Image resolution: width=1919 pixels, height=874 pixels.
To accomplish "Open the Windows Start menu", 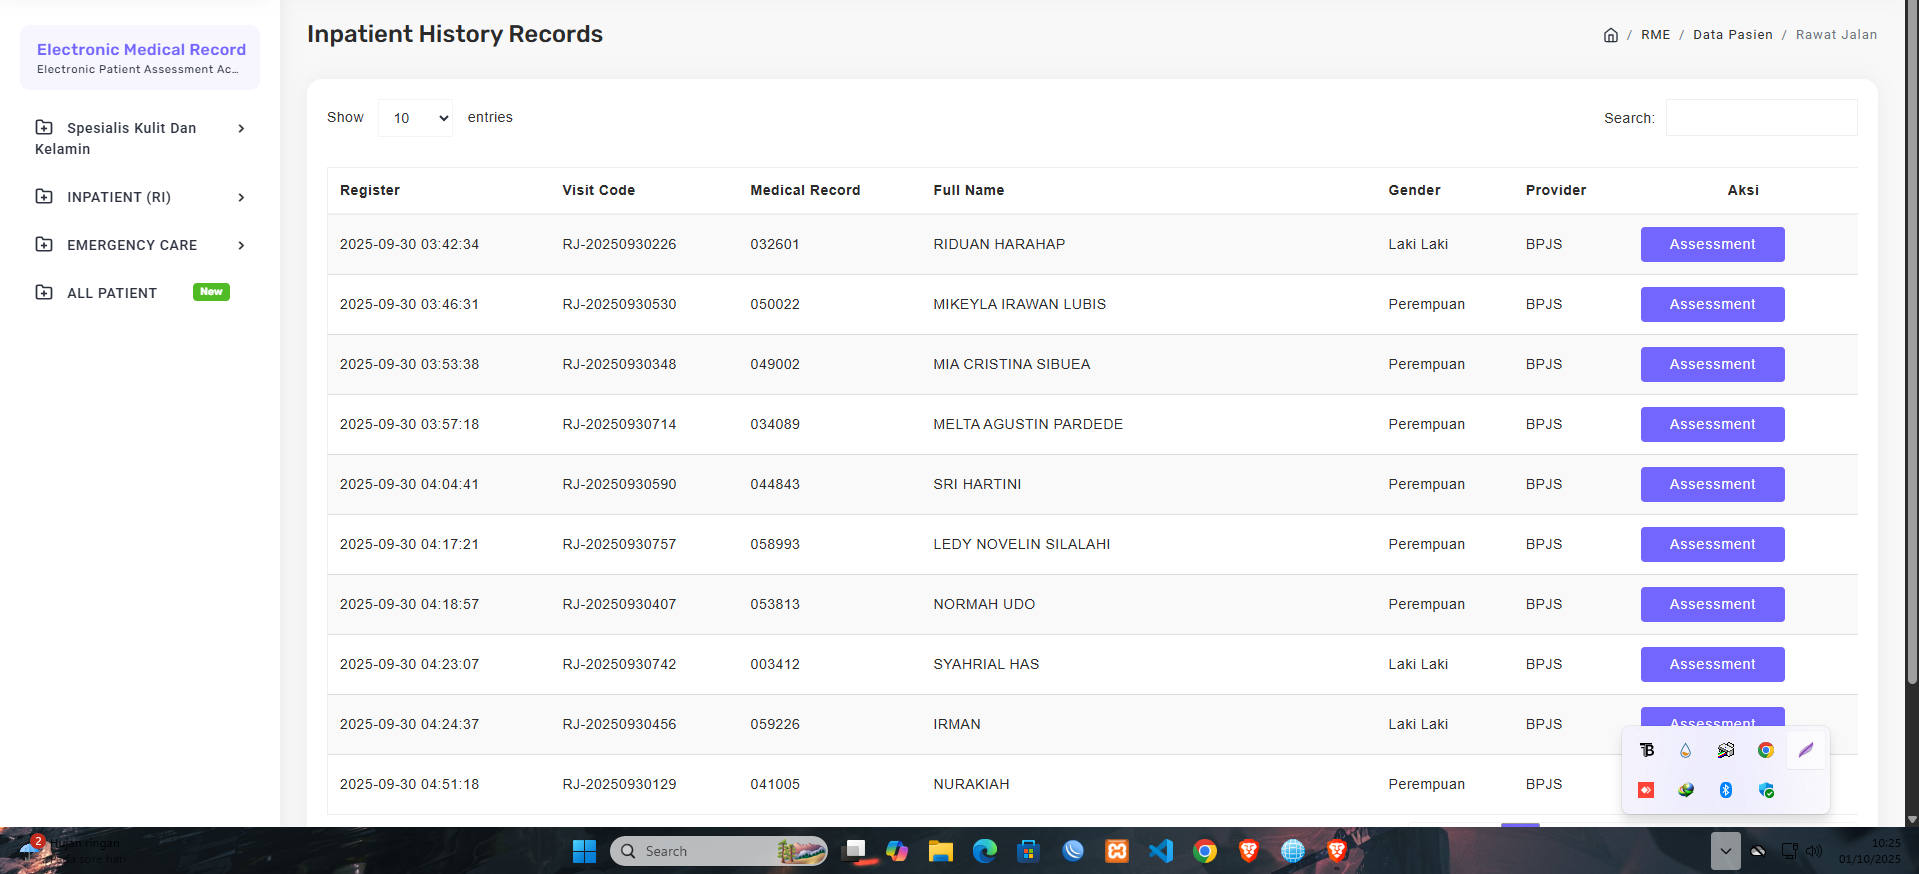I will coord(584,851).
